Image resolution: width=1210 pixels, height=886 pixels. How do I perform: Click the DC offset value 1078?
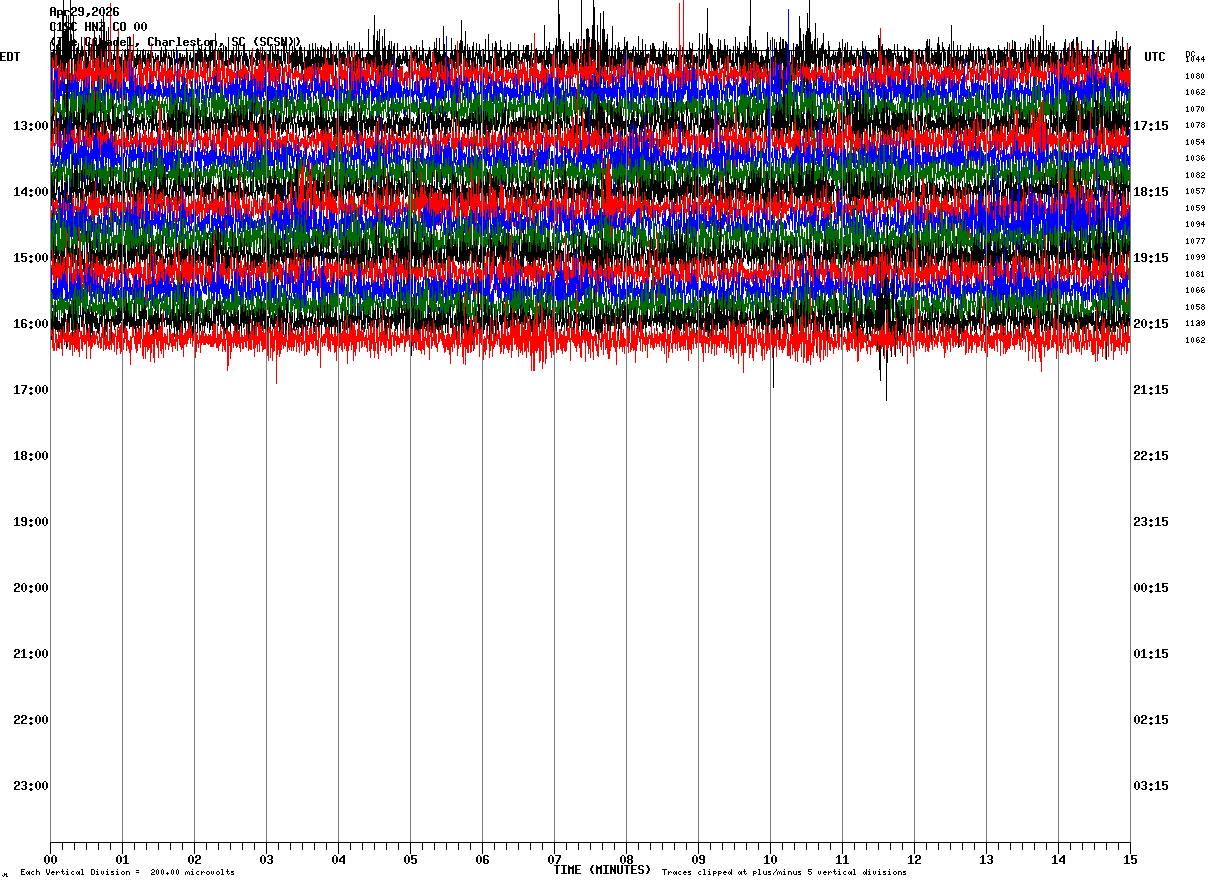pos(1195,125)
